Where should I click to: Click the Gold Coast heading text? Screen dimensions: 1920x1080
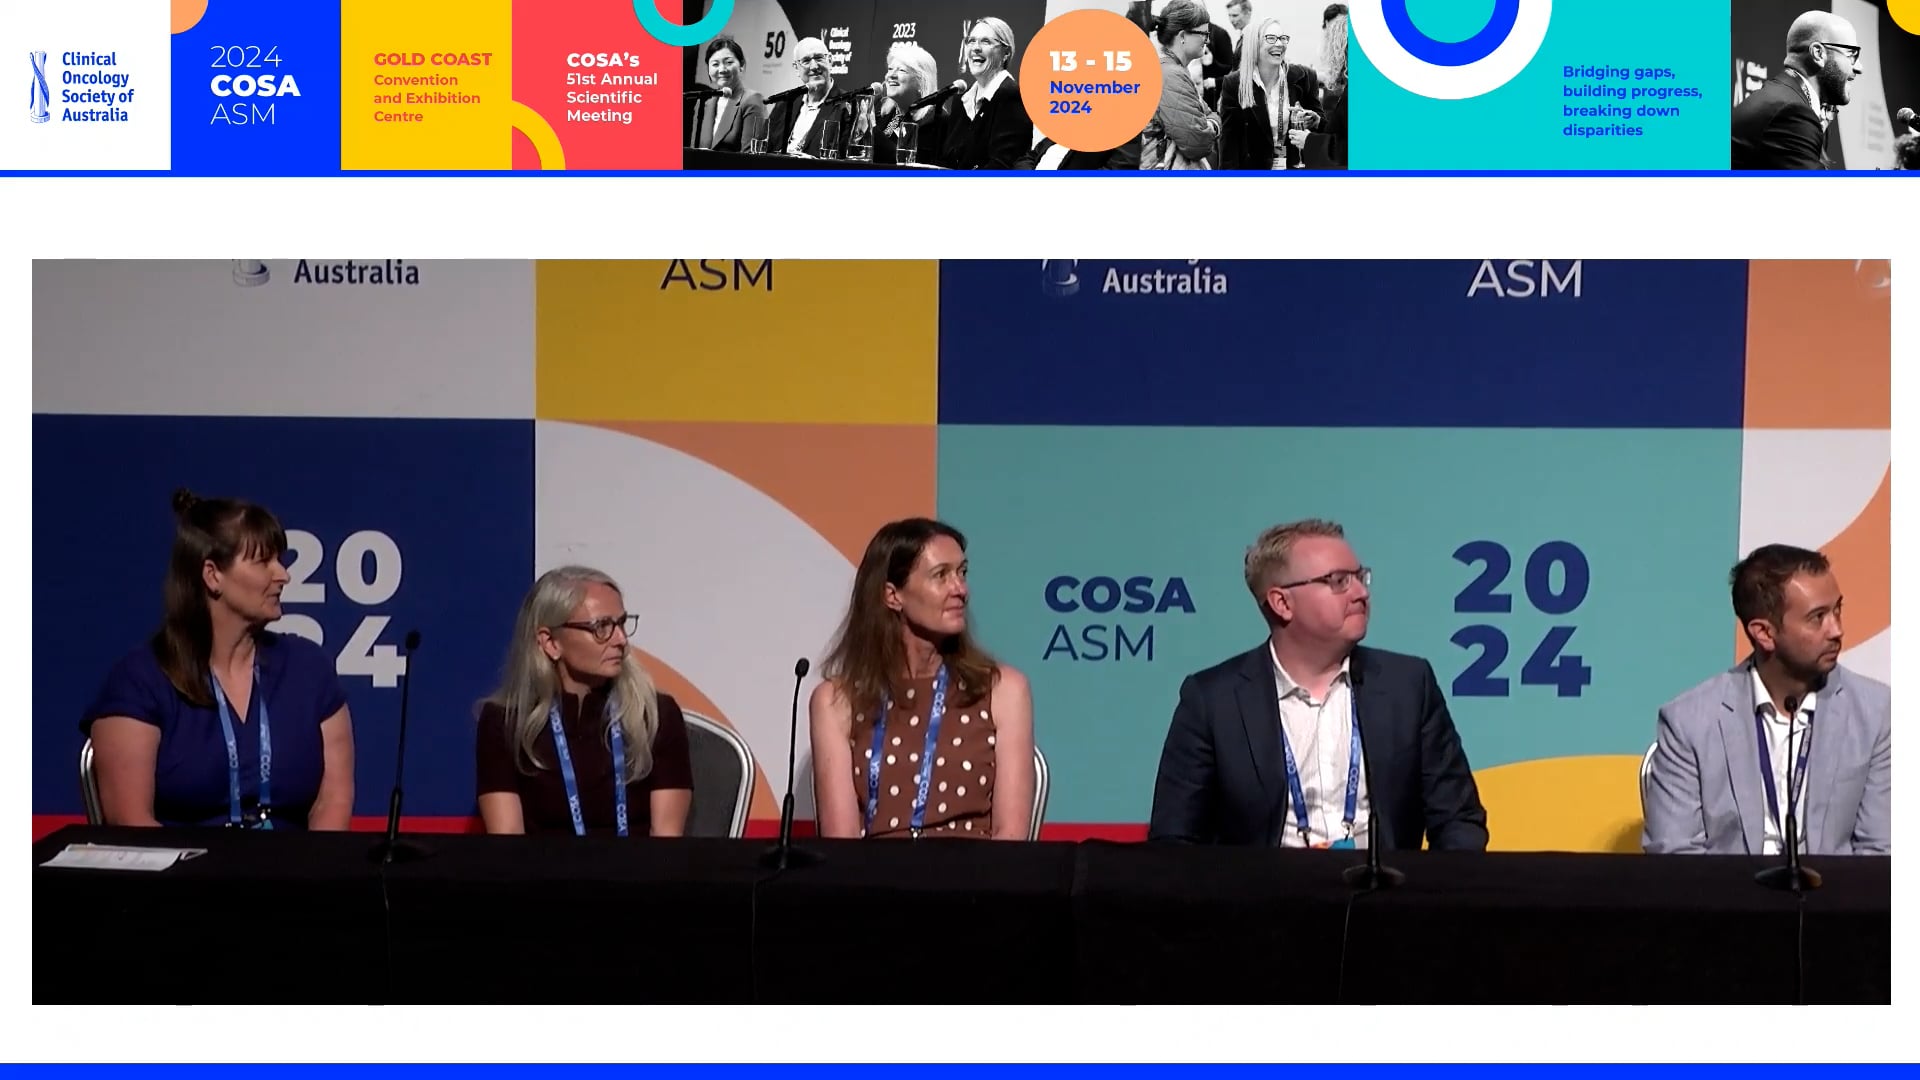coord(432,59)
